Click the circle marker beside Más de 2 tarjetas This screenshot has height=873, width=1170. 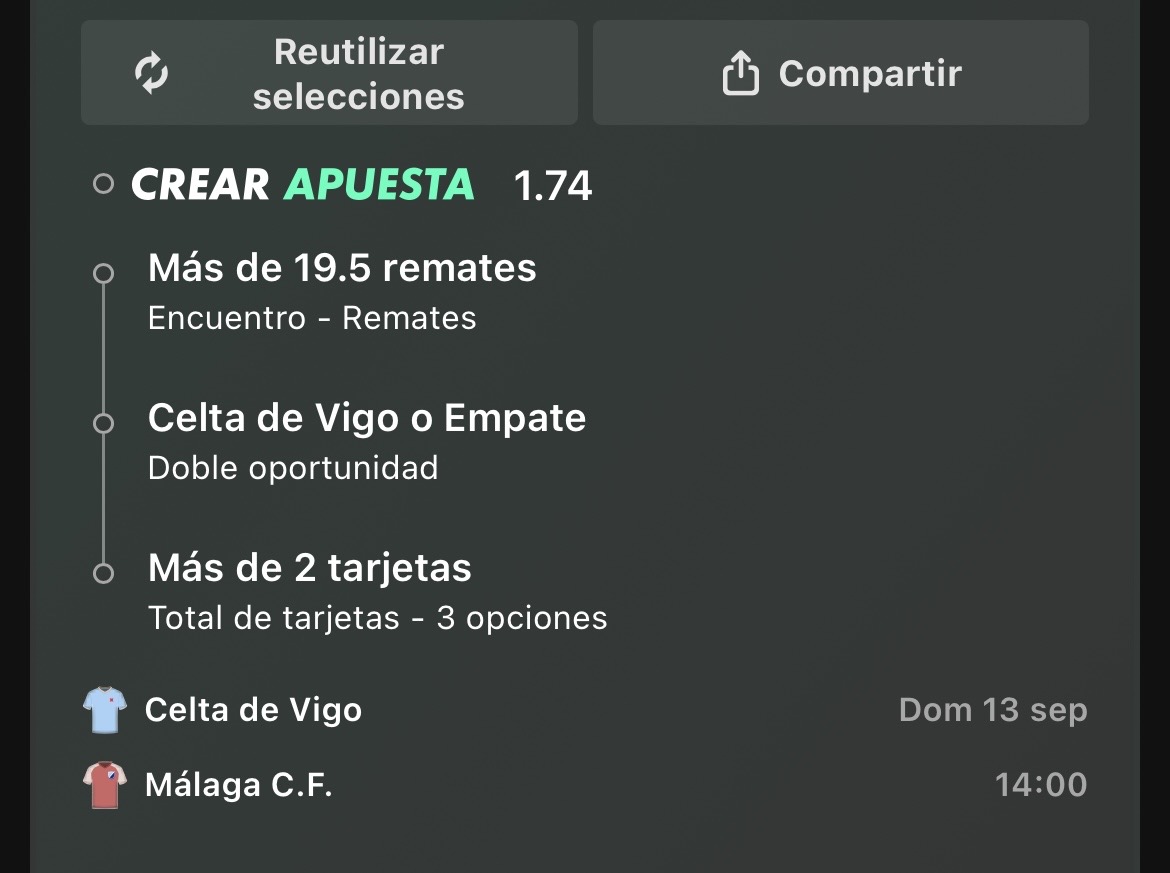point(104,573)
